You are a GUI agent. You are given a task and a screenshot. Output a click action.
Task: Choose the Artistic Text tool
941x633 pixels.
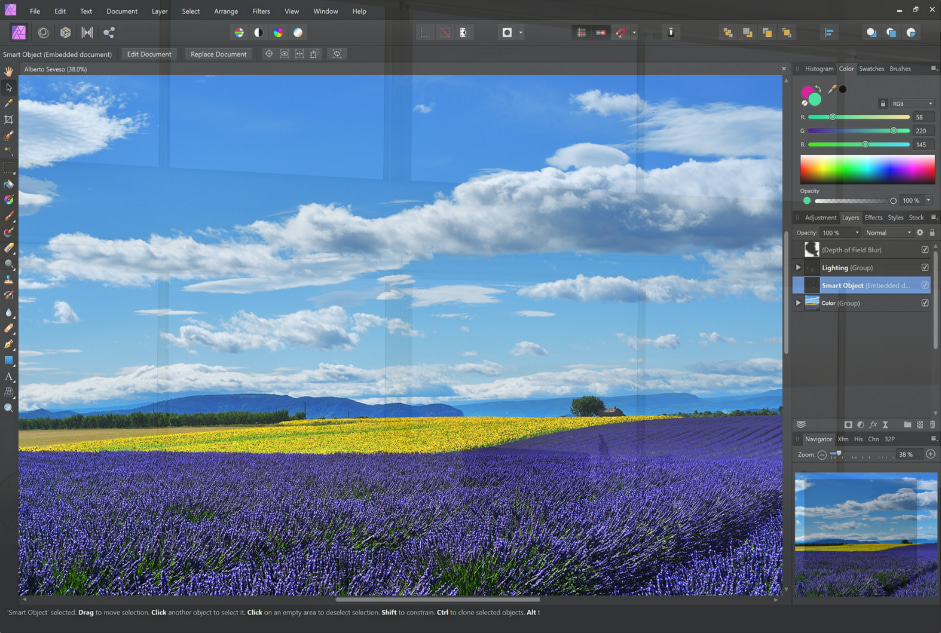9,377
